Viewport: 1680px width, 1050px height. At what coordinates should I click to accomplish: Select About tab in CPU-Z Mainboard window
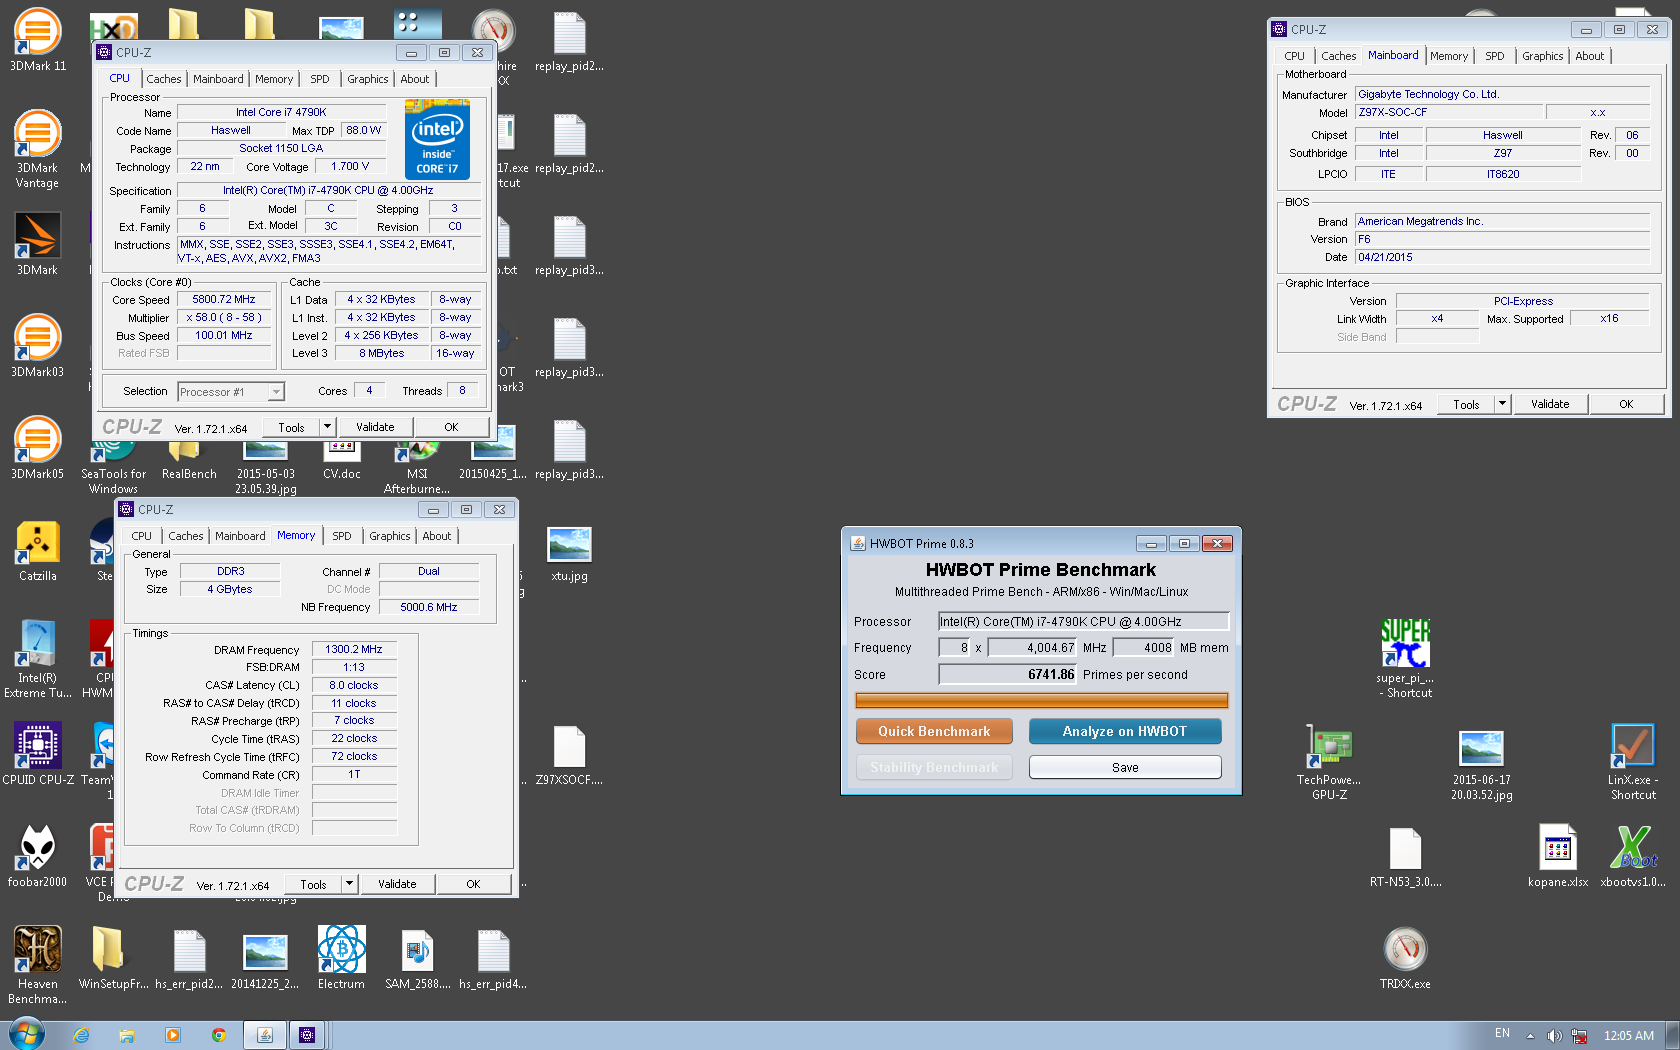point(1589,56)
